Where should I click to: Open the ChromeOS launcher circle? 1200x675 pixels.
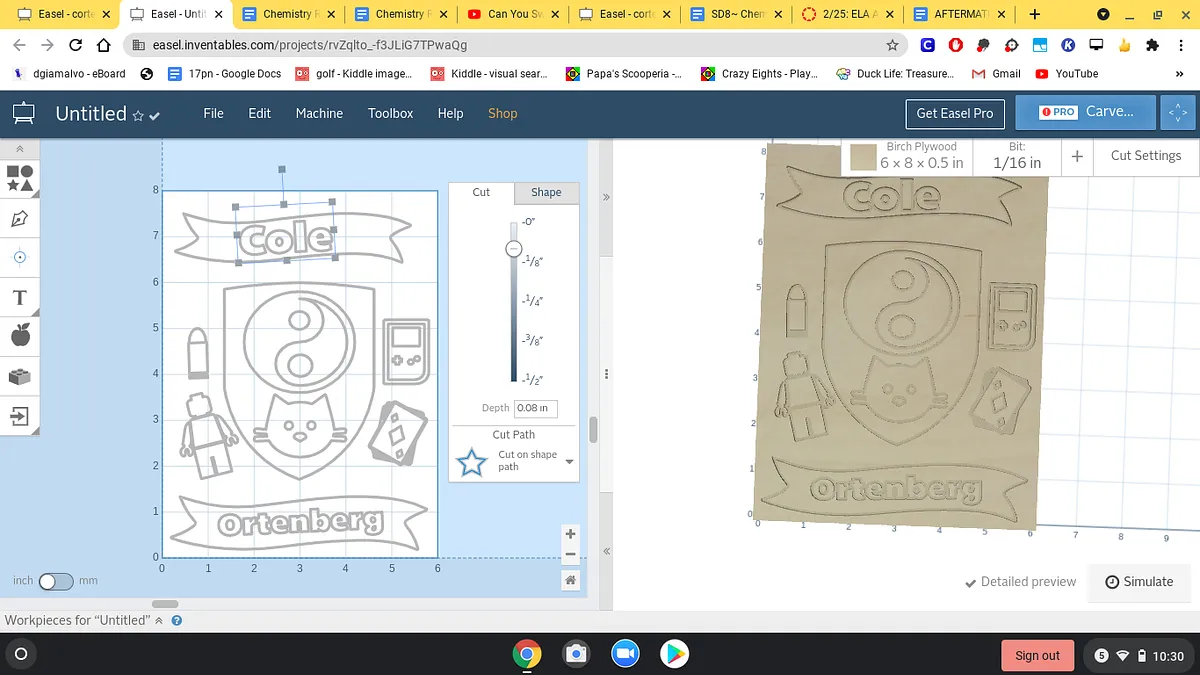click(x=20, y=655)
